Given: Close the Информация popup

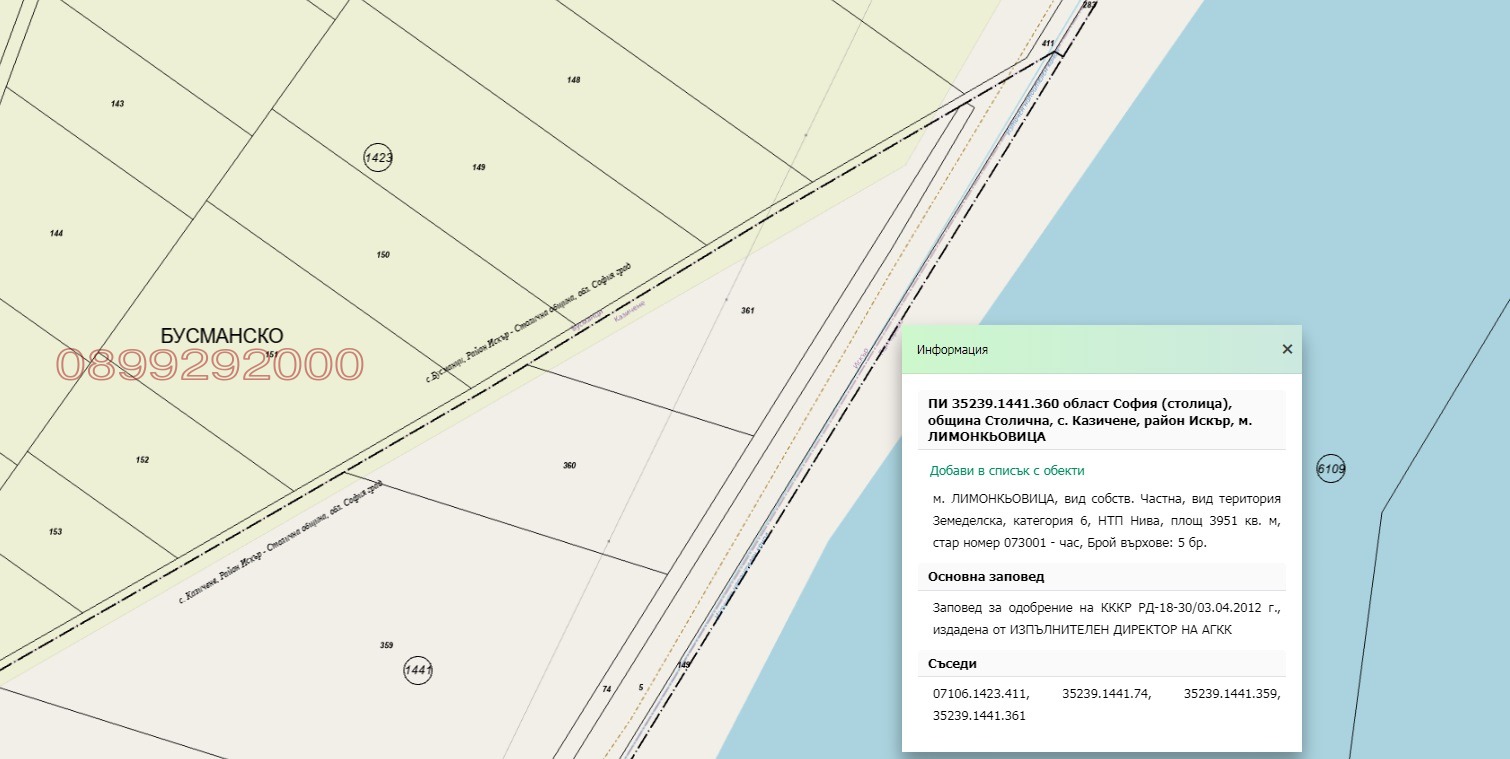Looking at the screenshot, I should pyautogui.click(x=1287, y=349).
